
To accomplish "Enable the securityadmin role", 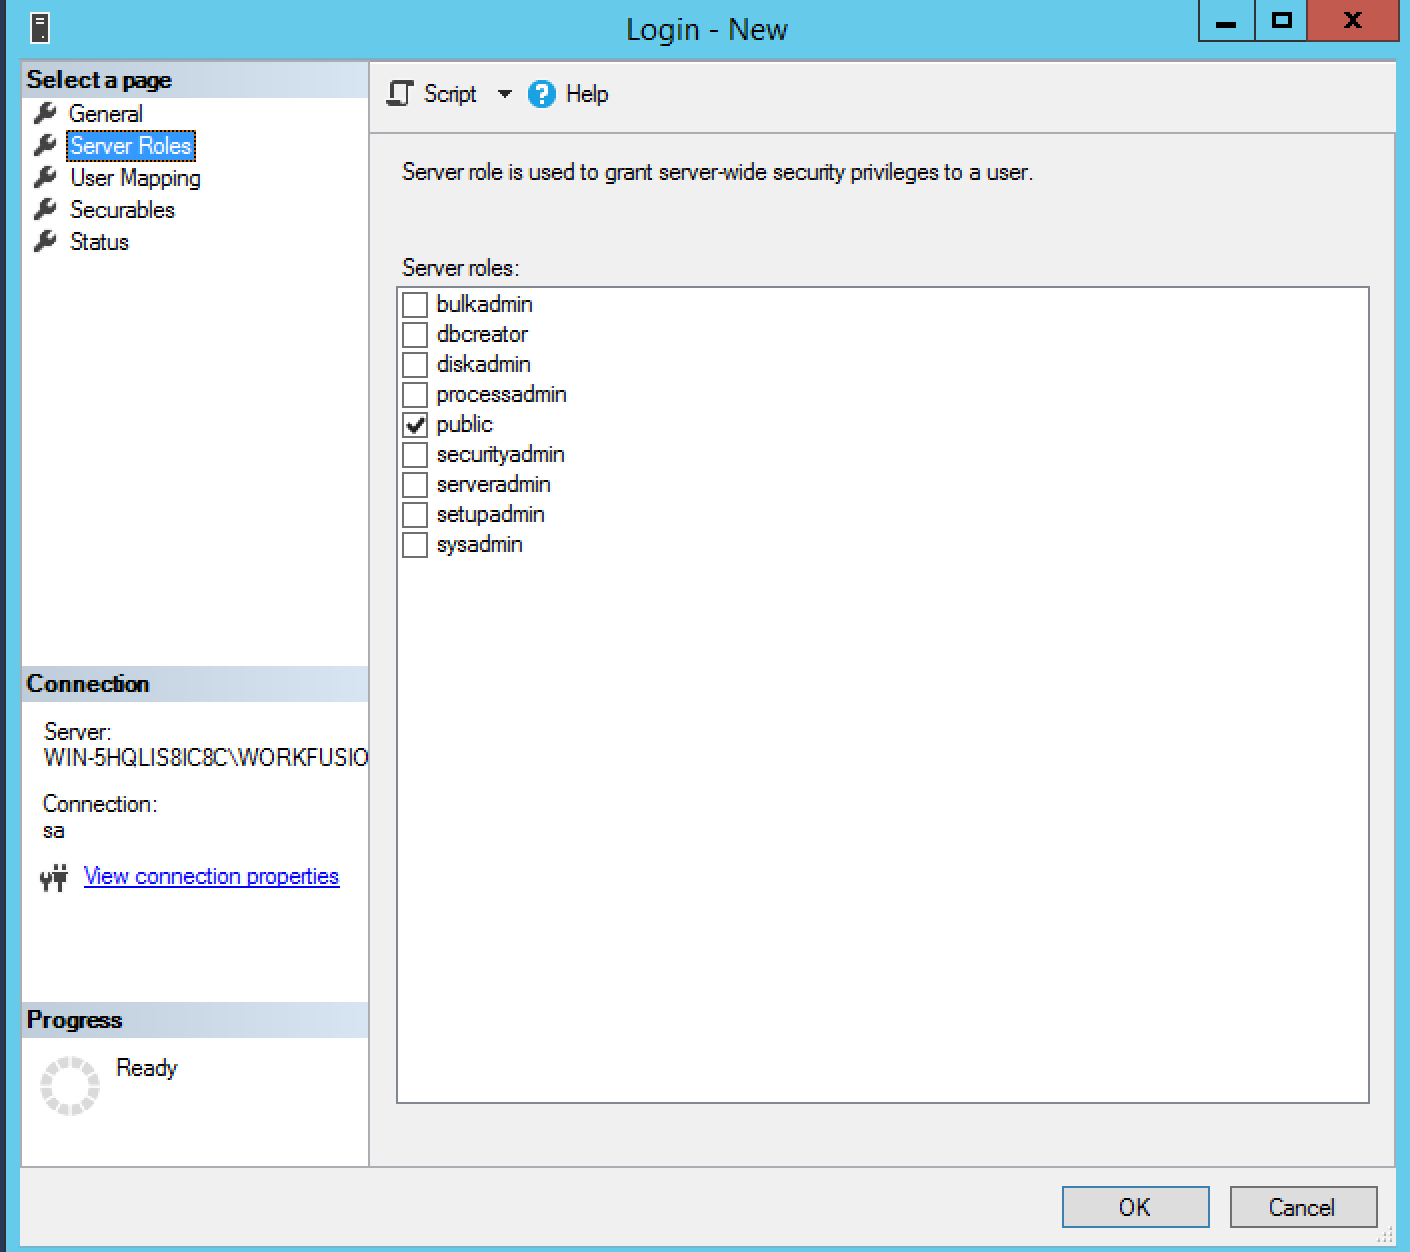I will point(415,454).
